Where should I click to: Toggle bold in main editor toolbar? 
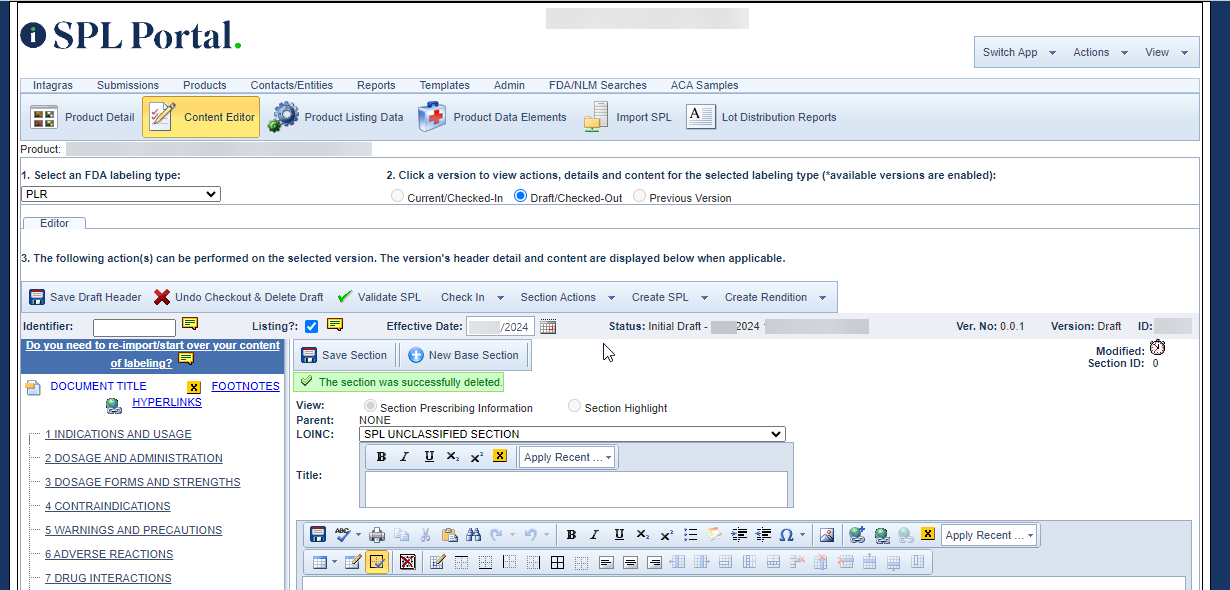point(571,535)
